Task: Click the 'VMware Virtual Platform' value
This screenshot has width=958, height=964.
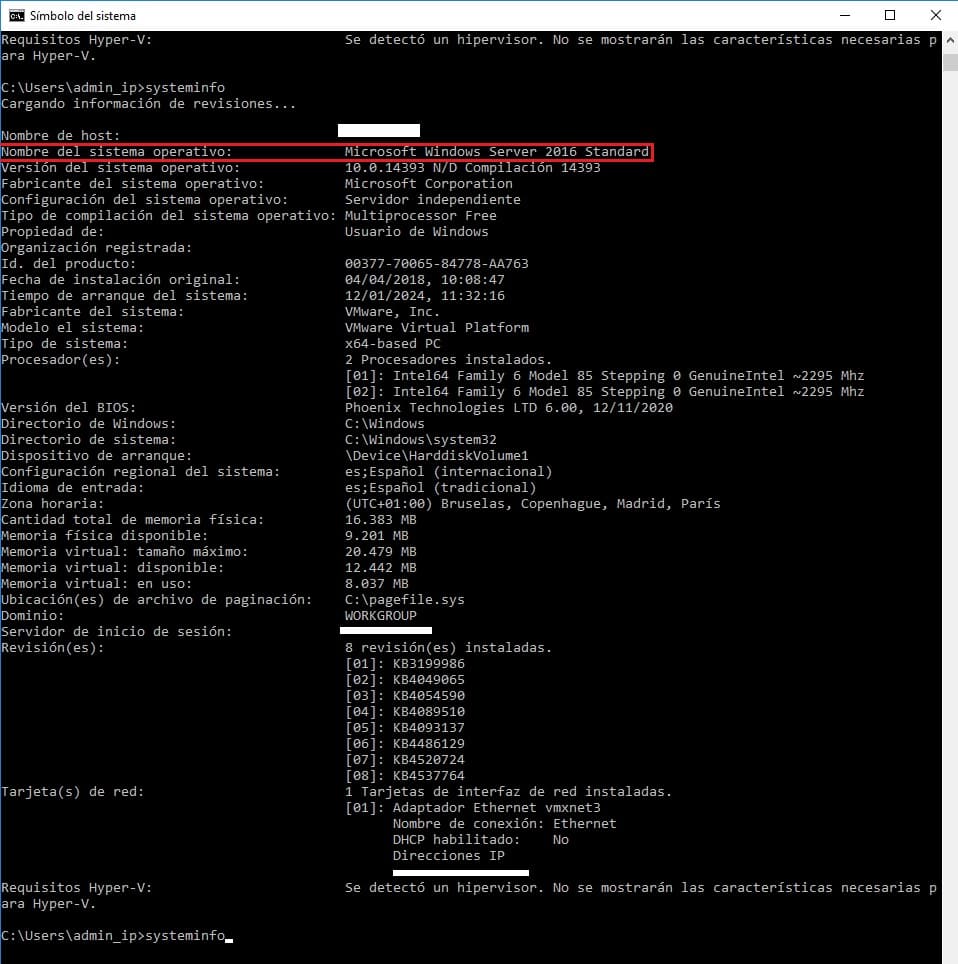Action: coord(437,327)
